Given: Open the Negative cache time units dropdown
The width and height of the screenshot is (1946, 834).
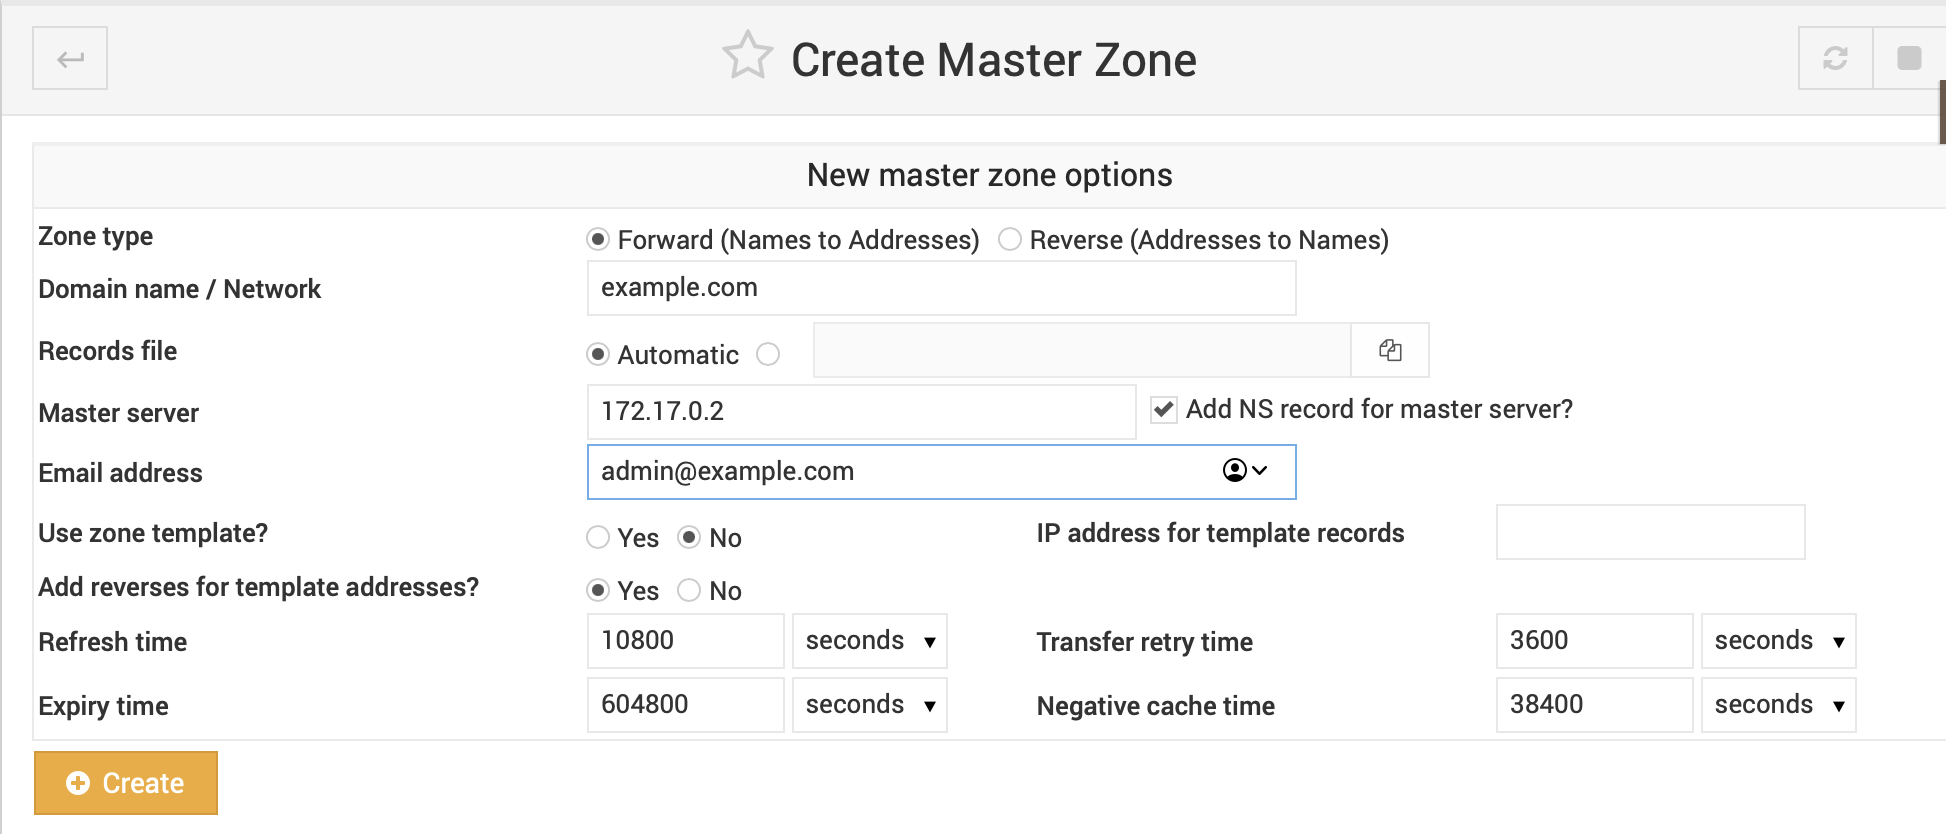Looking at the screenshot, I should point(1778,705).
